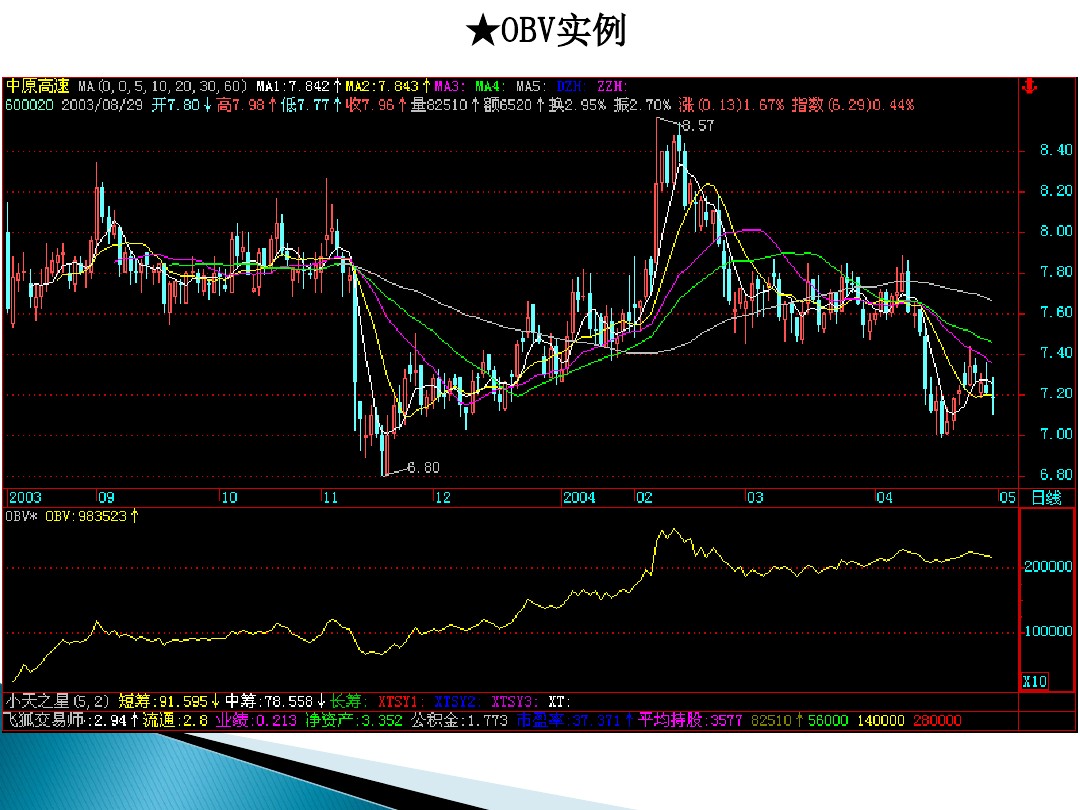Select the DZH indicator label
Viewport: 1080px width, 810px height.
[566, 87]
